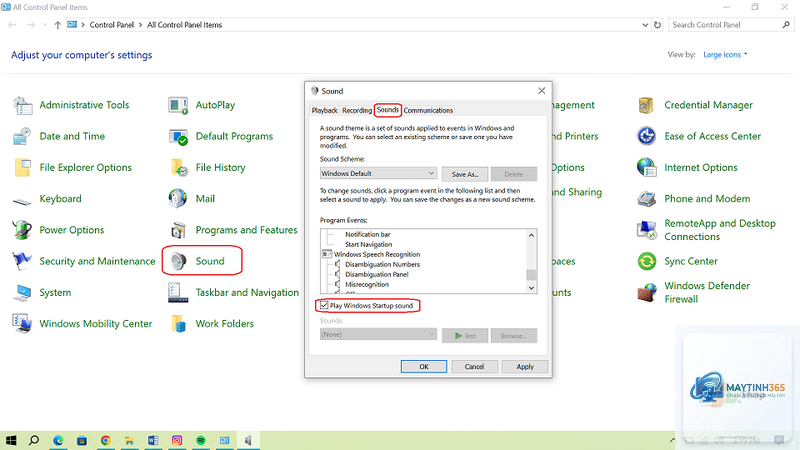The height and width of the screenshot is (450, 800).
Task: Open Programs and Features icon
Action: [x=178, y=230]
